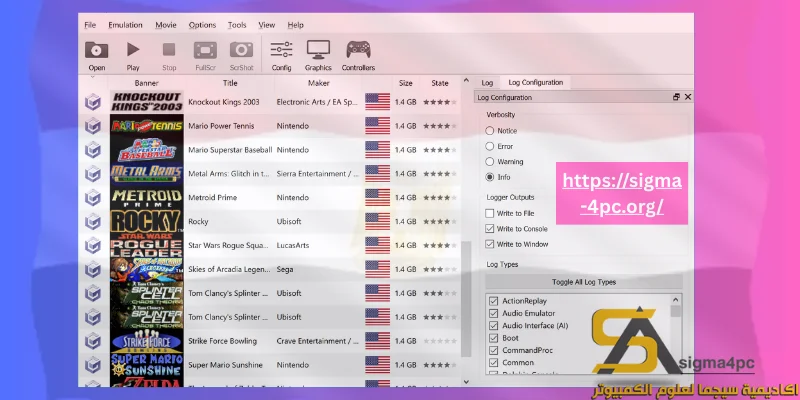Switch to the Log tab
This screenshot has width=800, height=400.
(487, 83)
